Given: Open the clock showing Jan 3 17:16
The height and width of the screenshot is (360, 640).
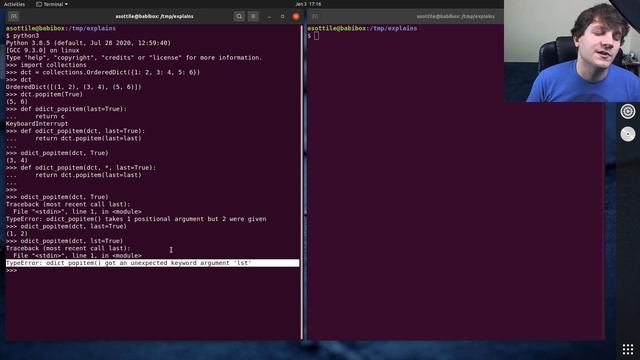Looking at the screenshot, I should click(308, 4).
